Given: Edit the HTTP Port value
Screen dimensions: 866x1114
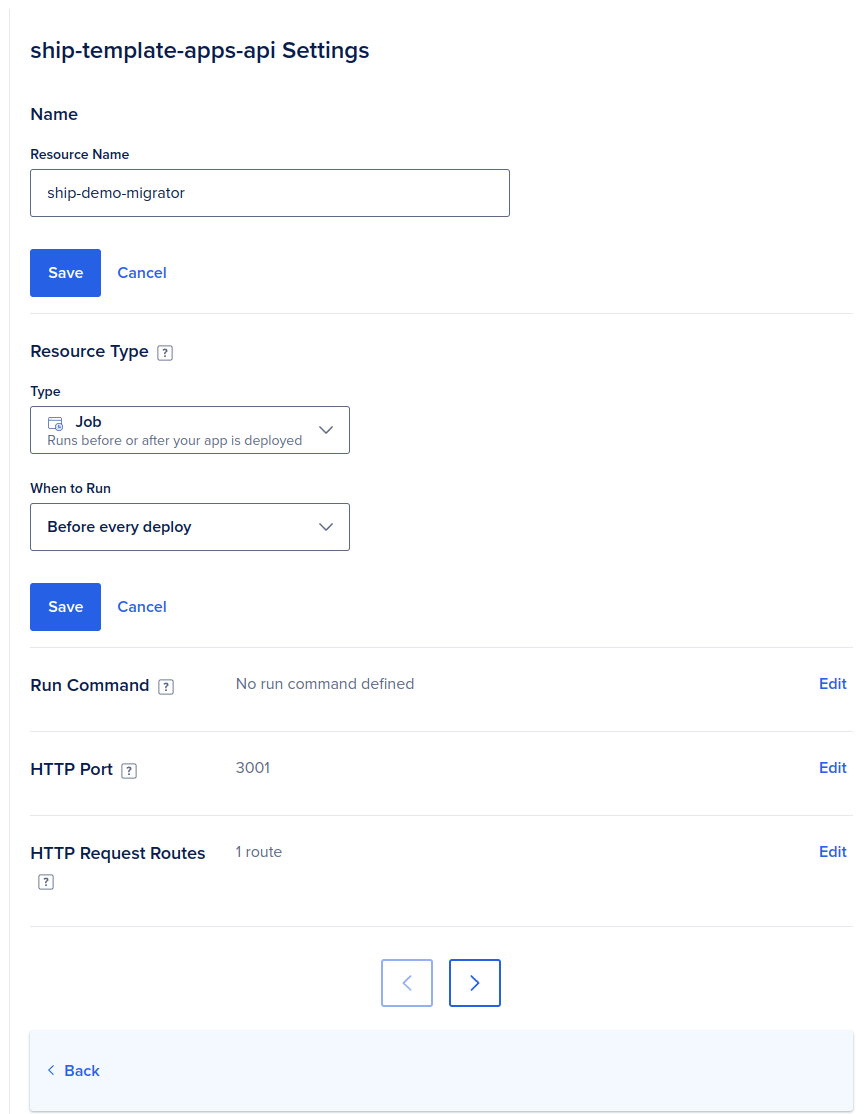Looking at the screenshot, I should tap(832, 768).
